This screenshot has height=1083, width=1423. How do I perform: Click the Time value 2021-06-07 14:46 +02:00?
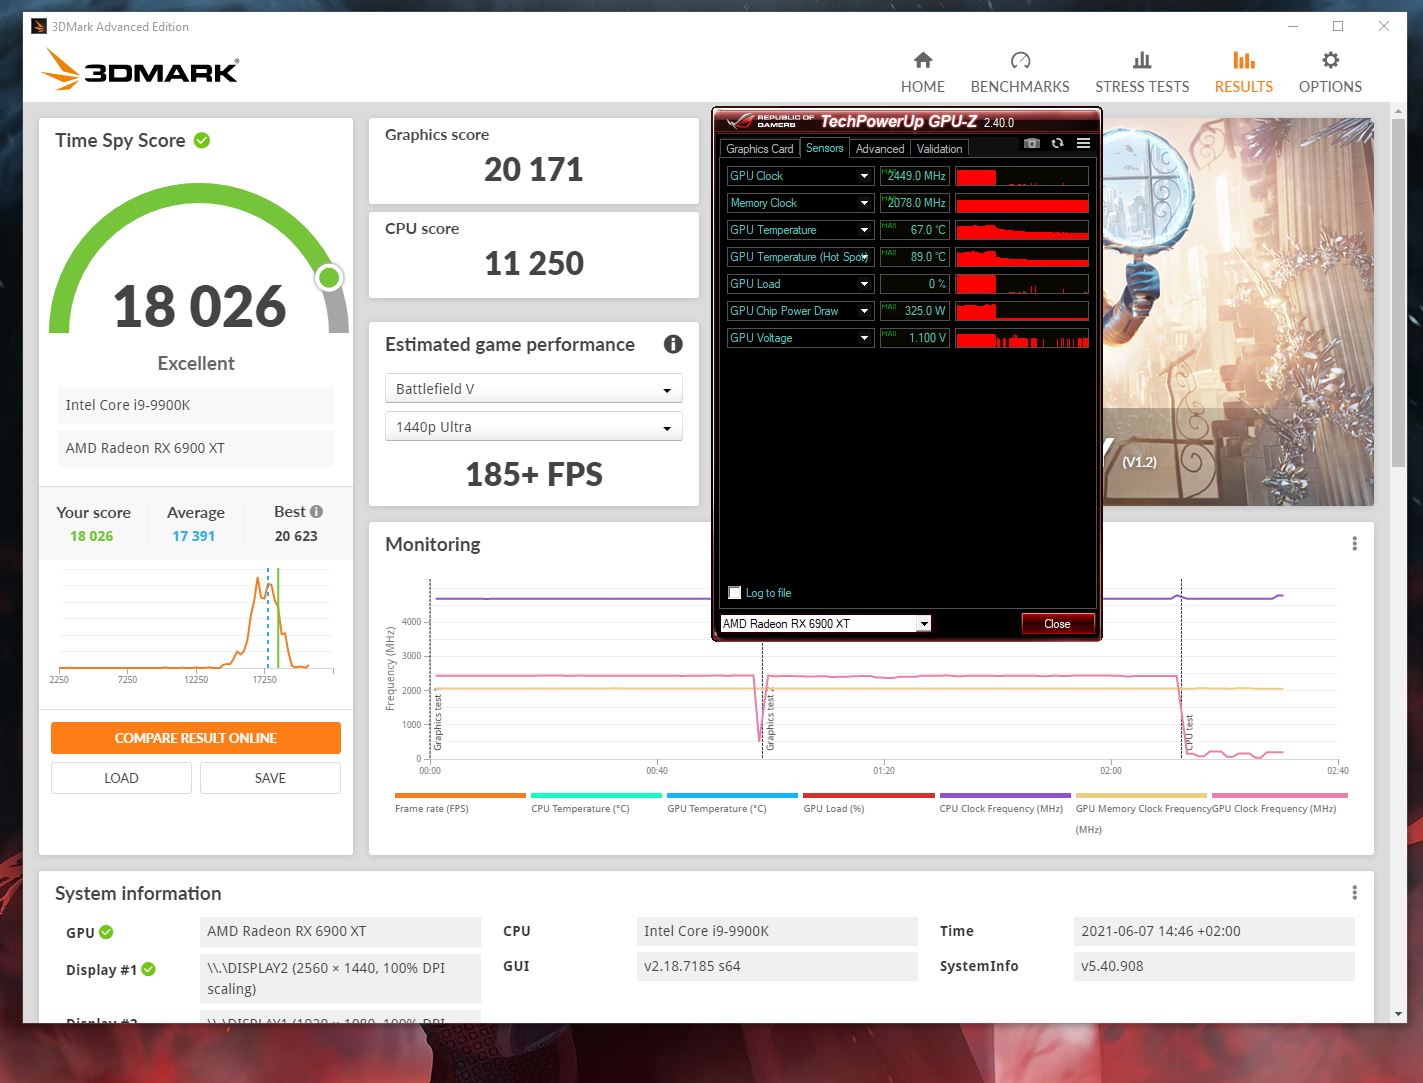(1214, 931)
